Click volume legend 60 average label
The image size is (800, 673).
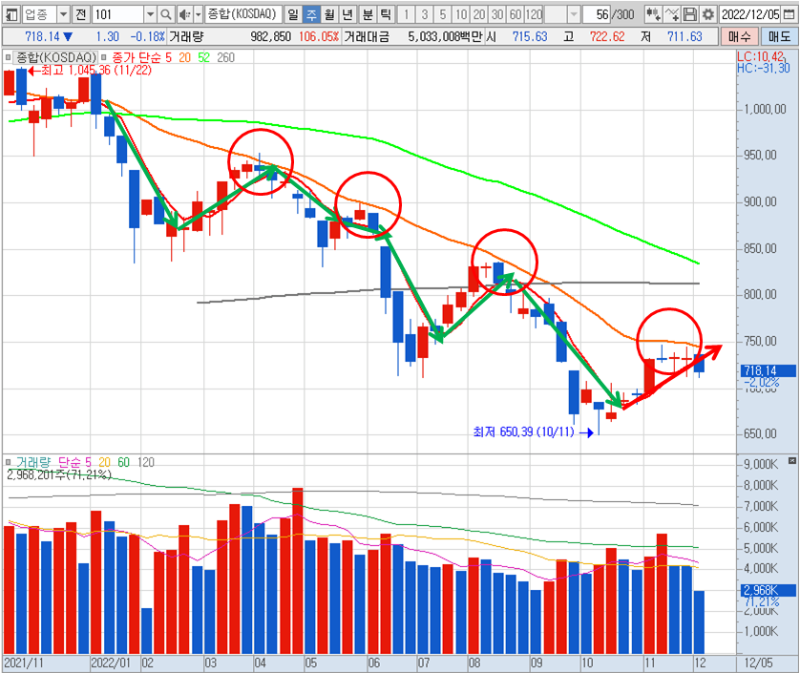tap(123, 462)
